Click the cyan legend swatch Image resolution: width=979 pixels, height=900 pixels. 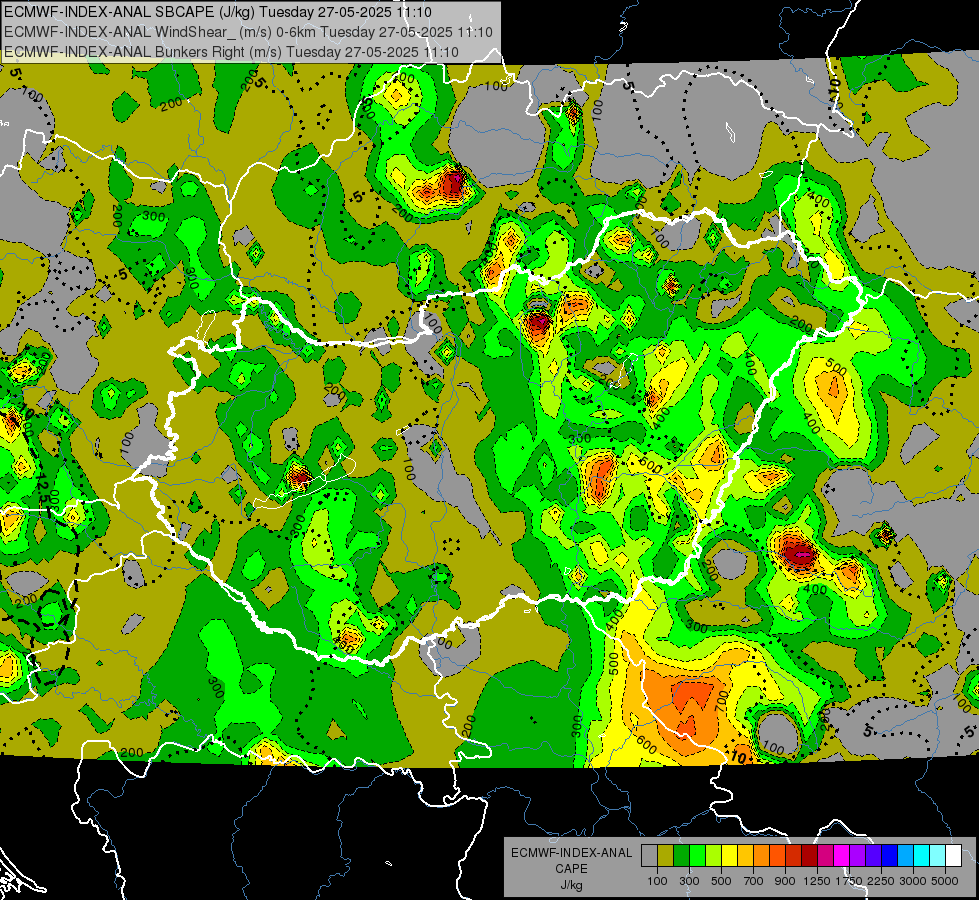click(x=922, y=856)
